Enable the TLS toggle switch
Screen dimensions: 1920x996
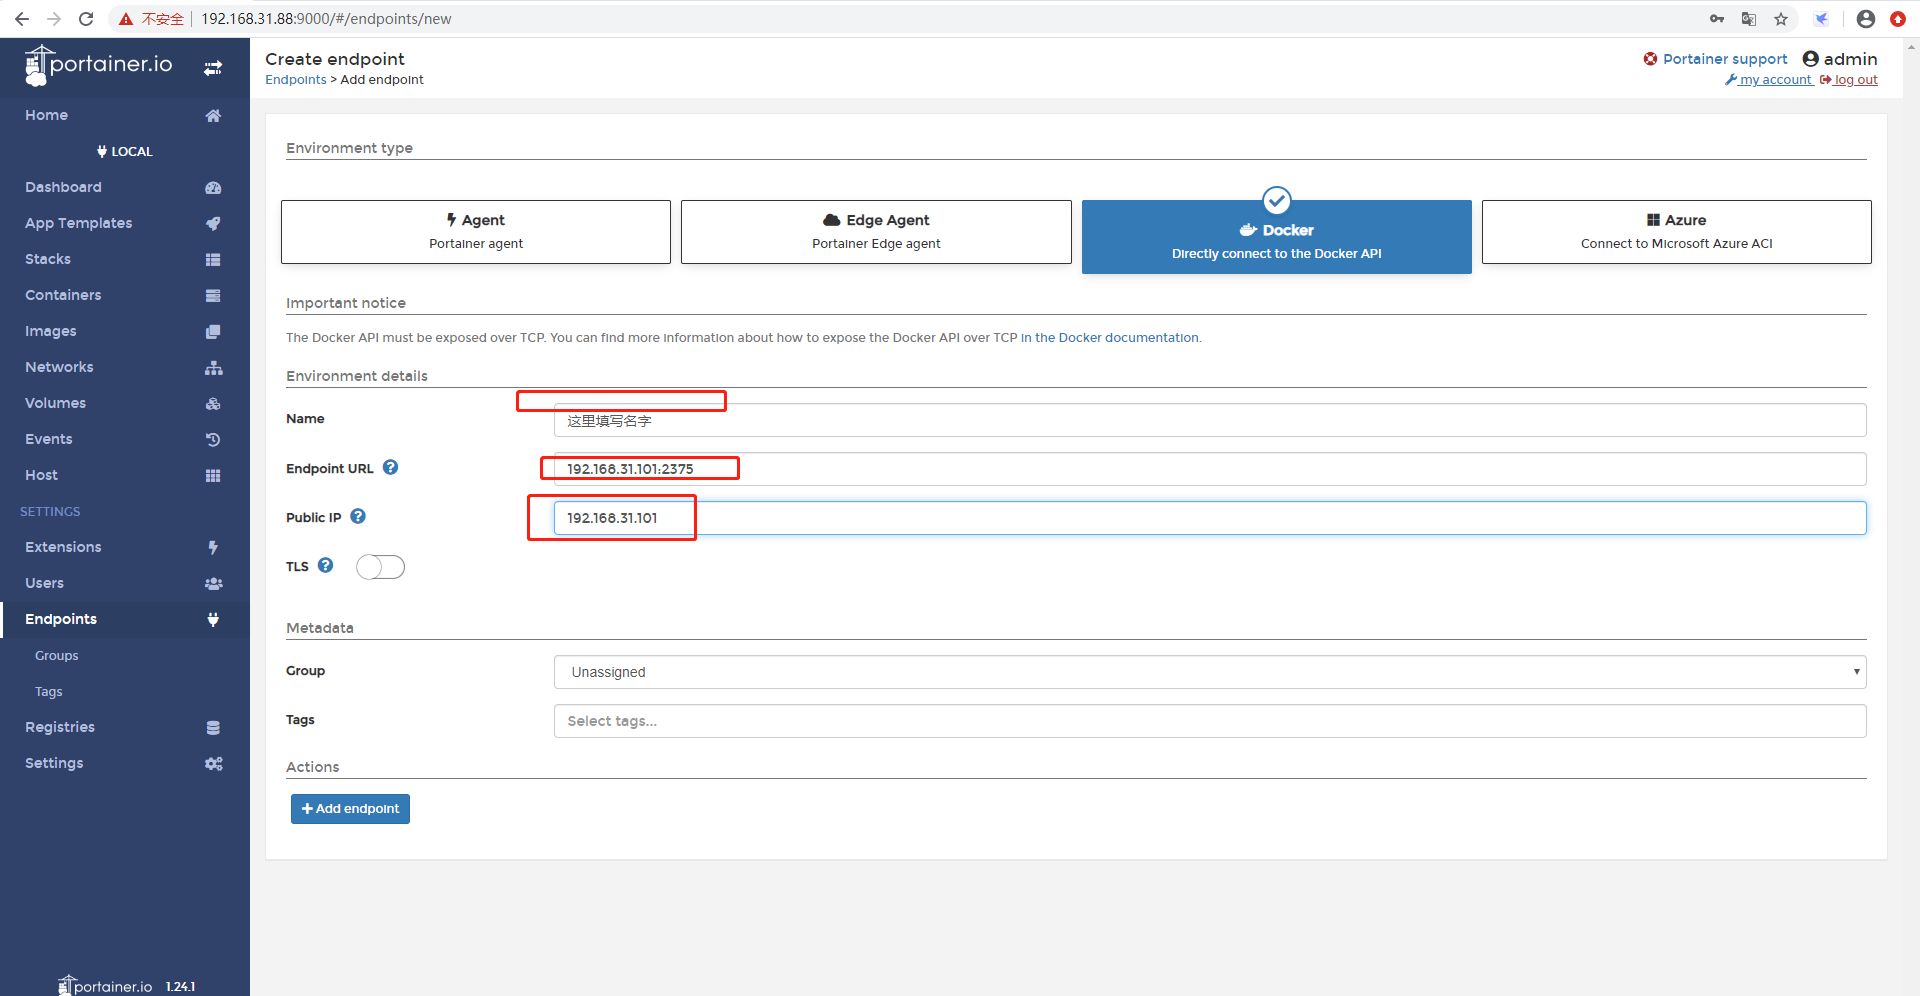[x=380, y=567]
